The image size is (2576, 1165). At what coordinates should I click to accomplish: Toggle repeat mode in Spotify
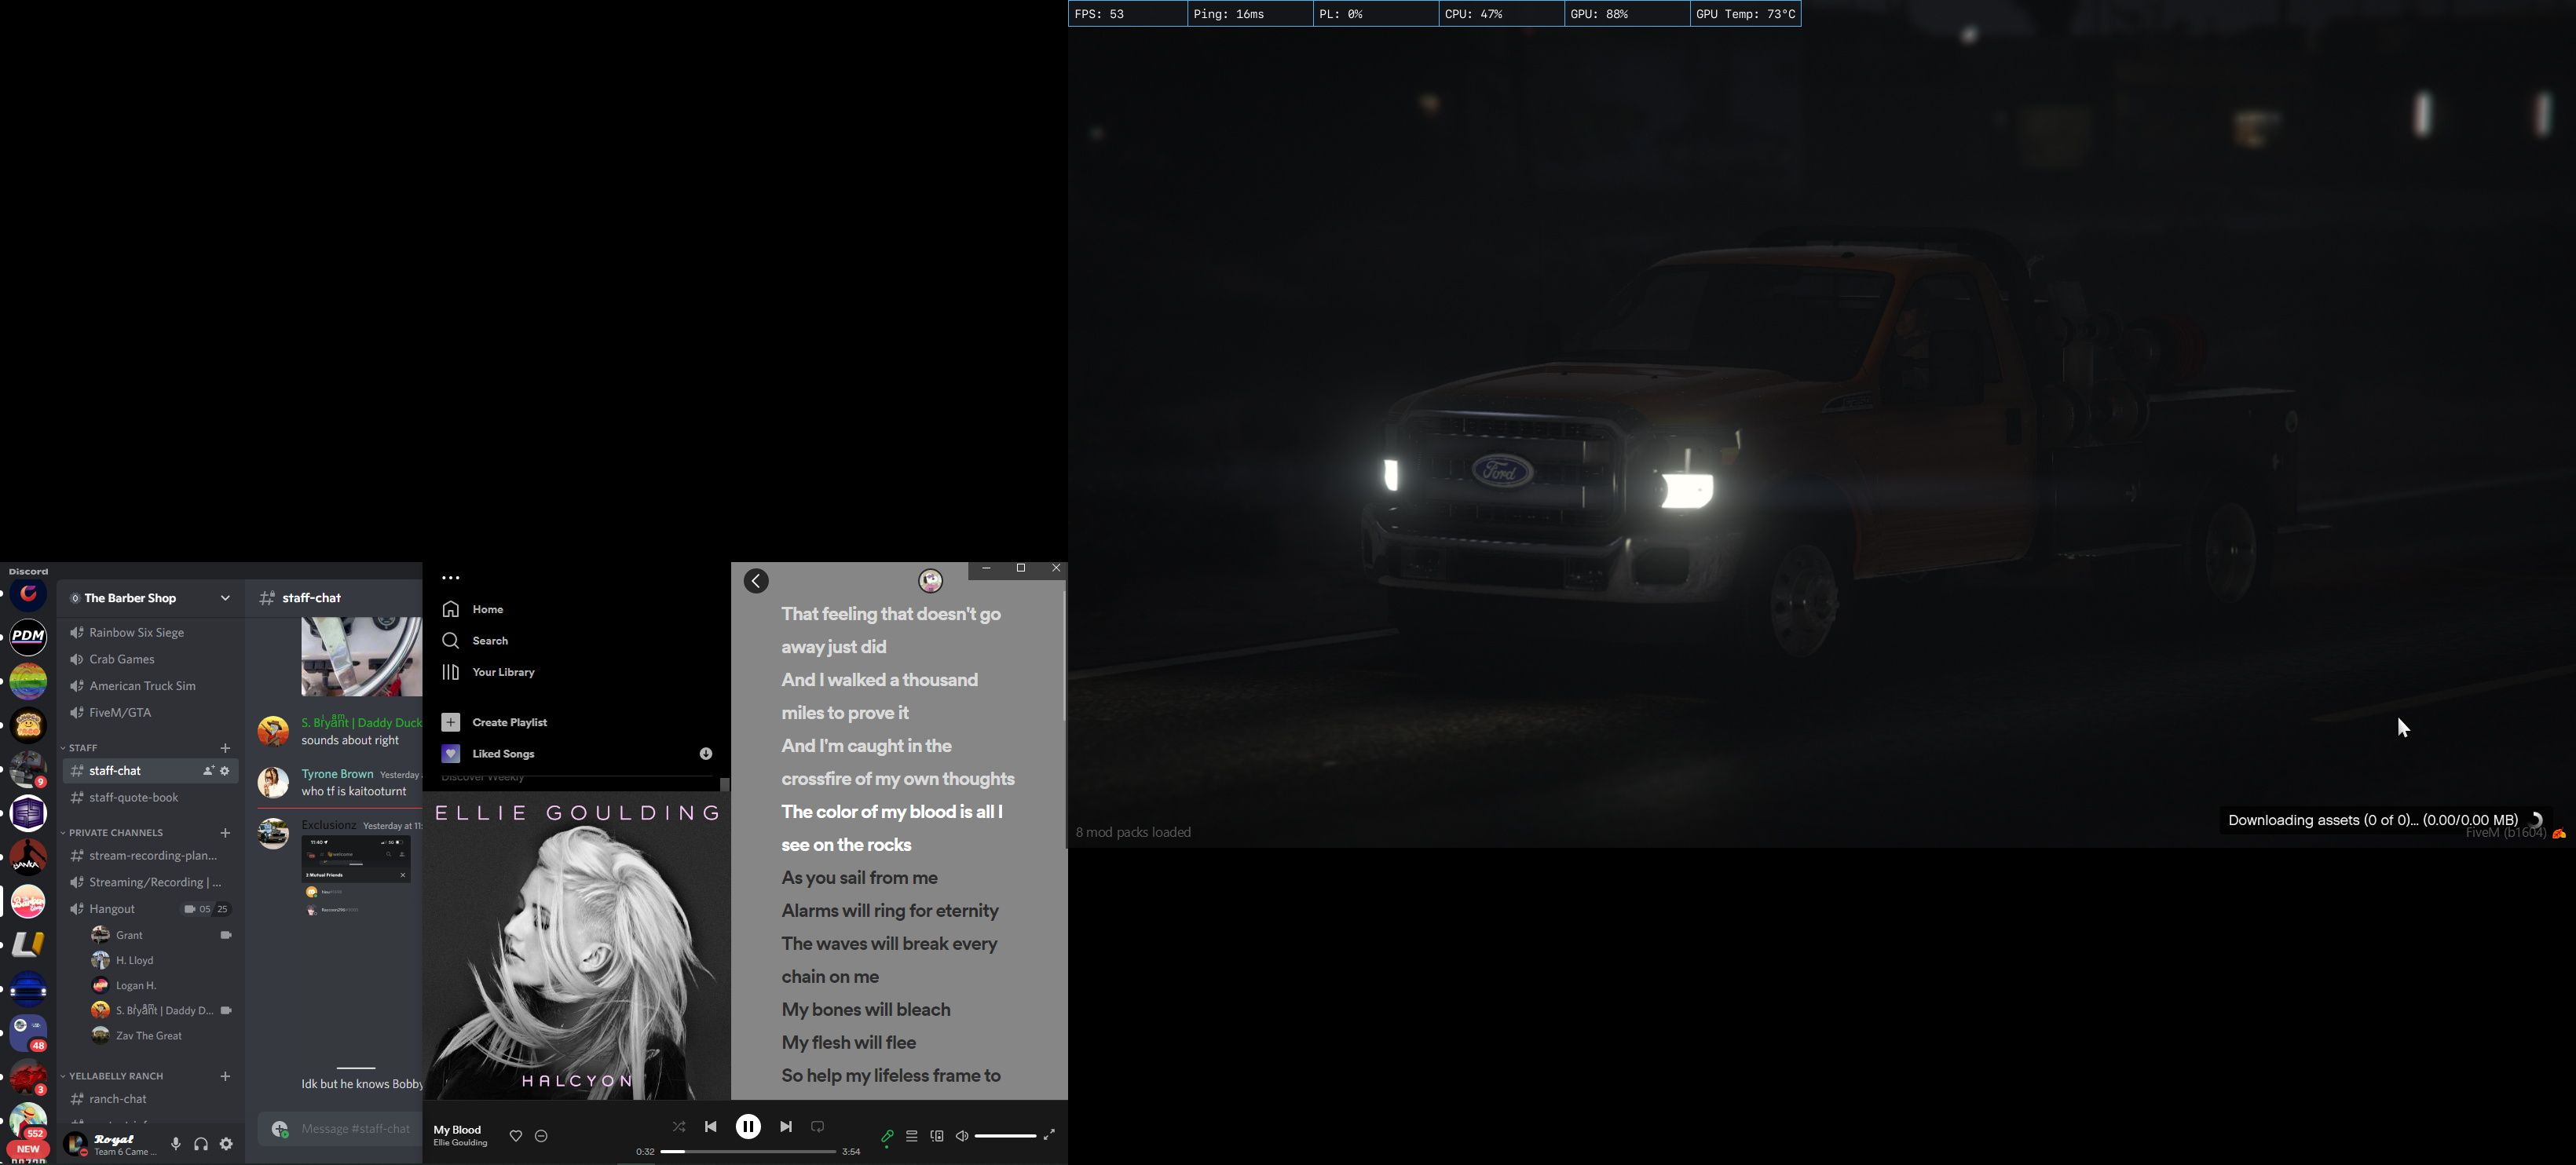(817, 1126)
